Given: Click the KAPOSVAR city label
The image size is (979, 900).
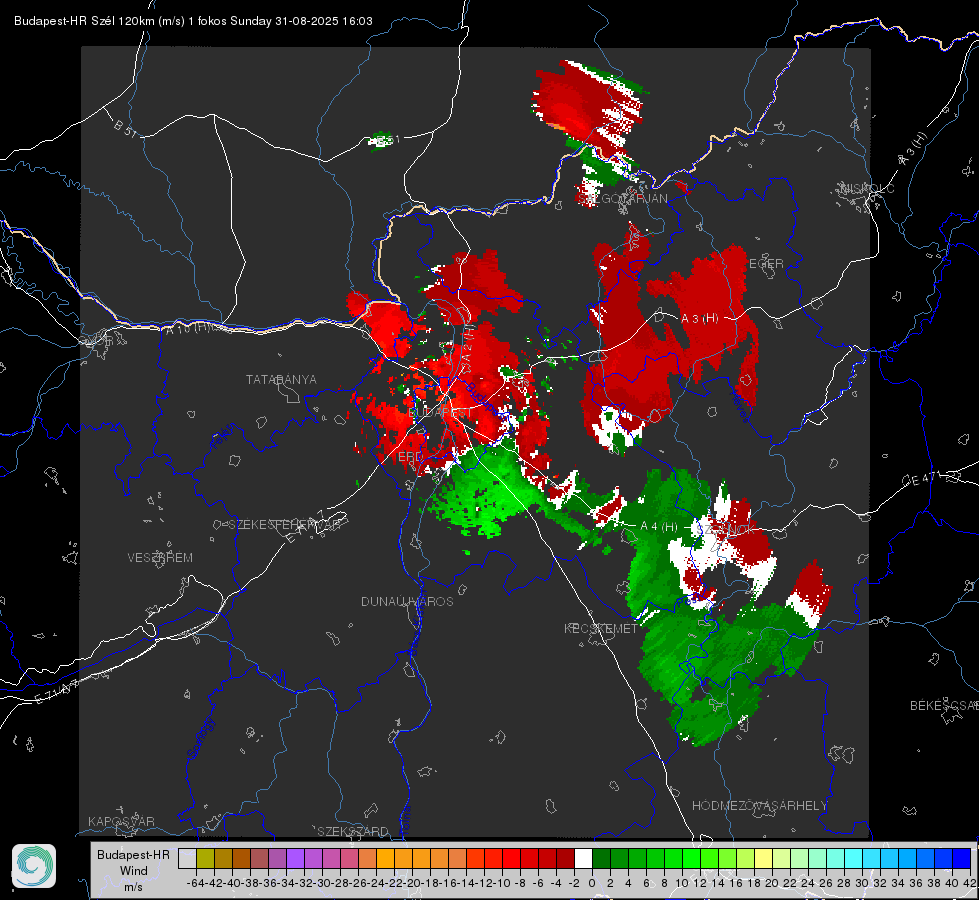Looking at the screenshot, I should tap(121, 821).
